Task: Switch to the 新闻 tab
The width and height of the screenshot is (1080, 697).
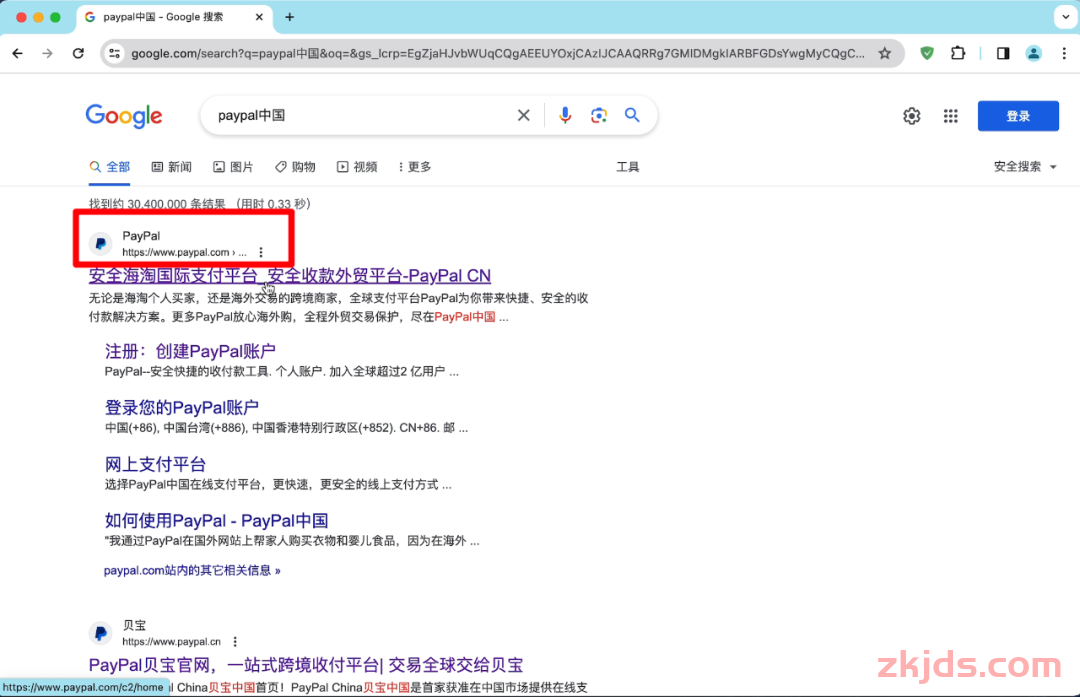Action: [172, 167]
